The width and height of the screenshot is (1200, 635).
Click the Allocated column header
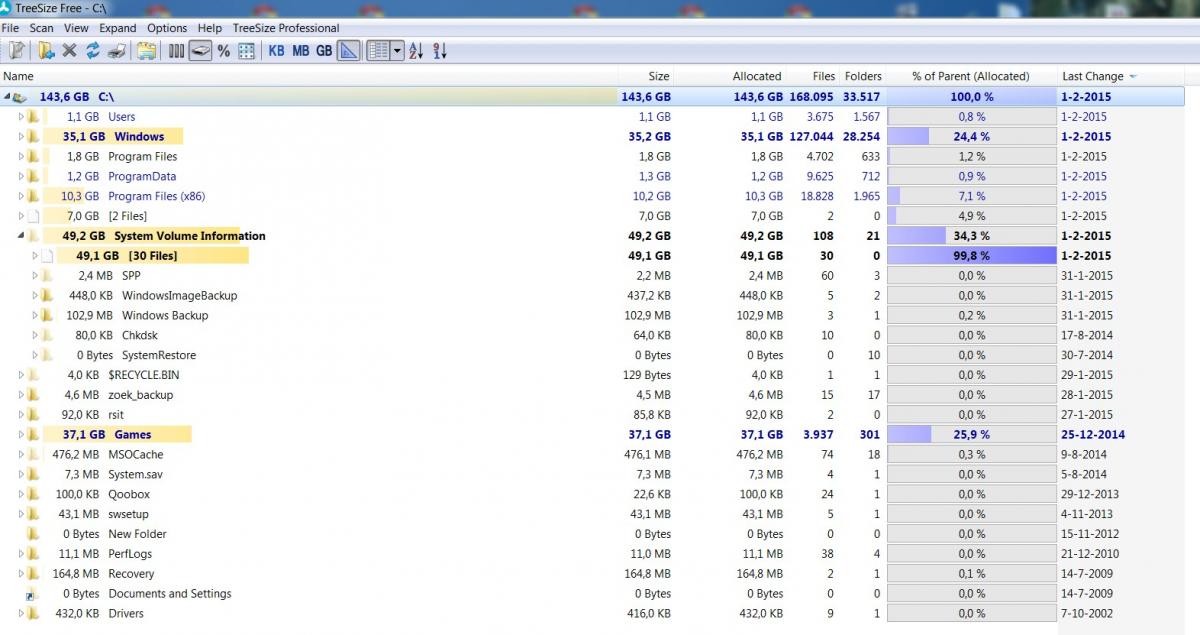[756, 76]
